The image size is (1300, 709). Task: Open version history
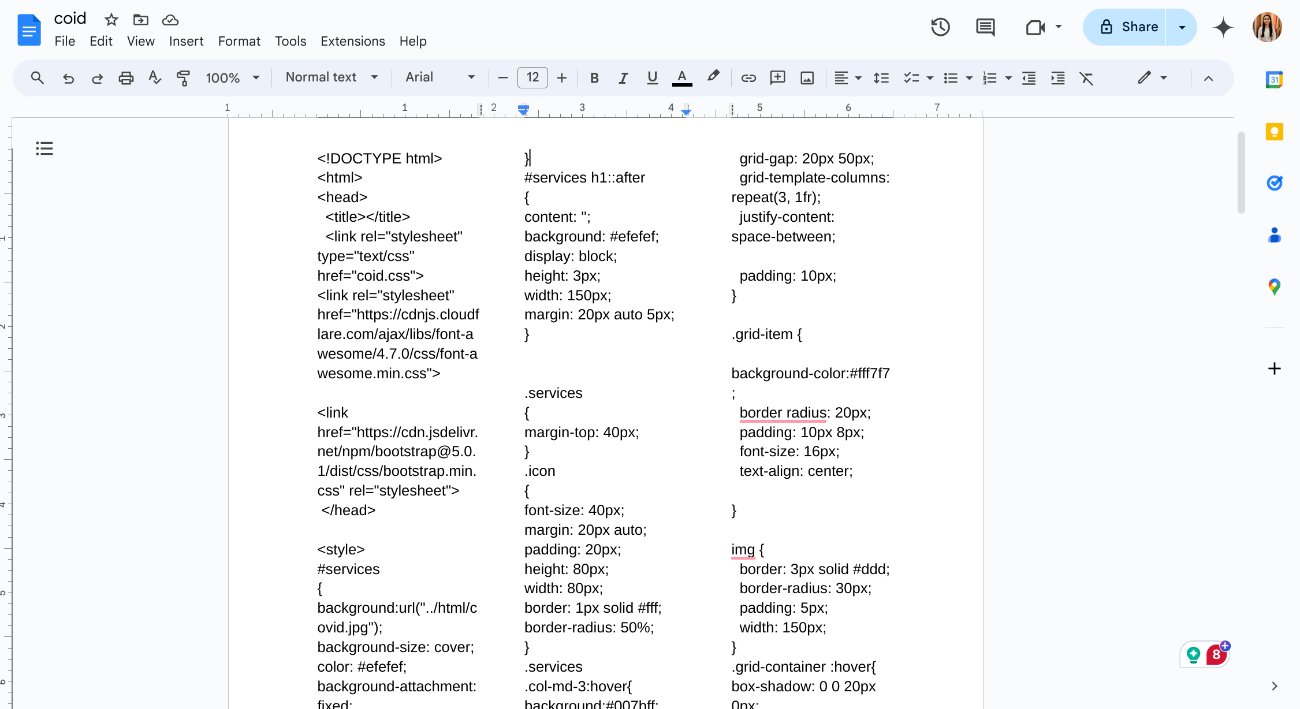pos(940,28)
